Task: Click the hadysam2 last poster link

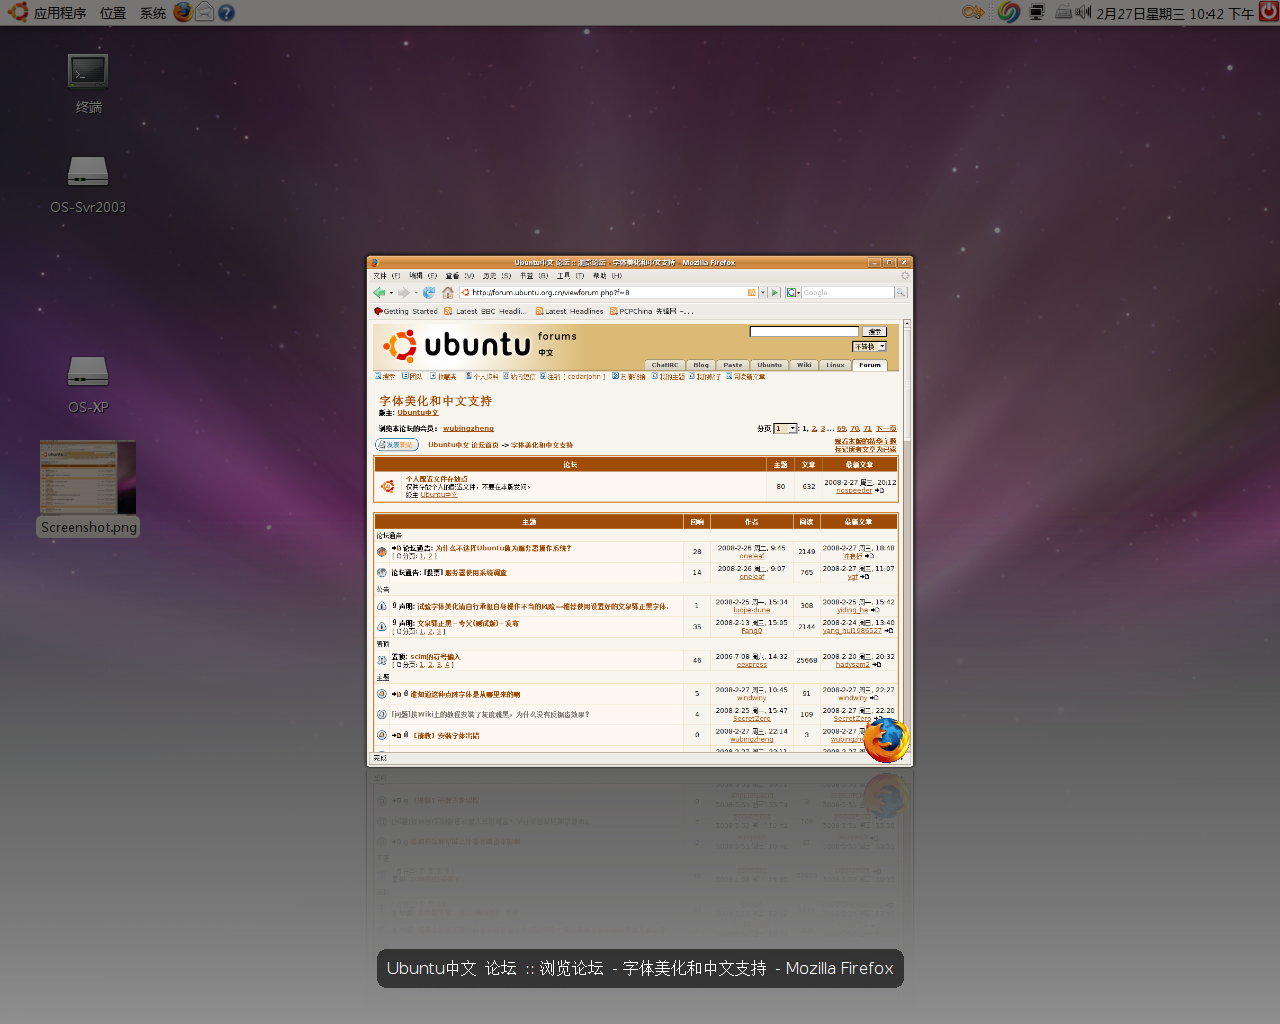Action: [x=853, y=665]
